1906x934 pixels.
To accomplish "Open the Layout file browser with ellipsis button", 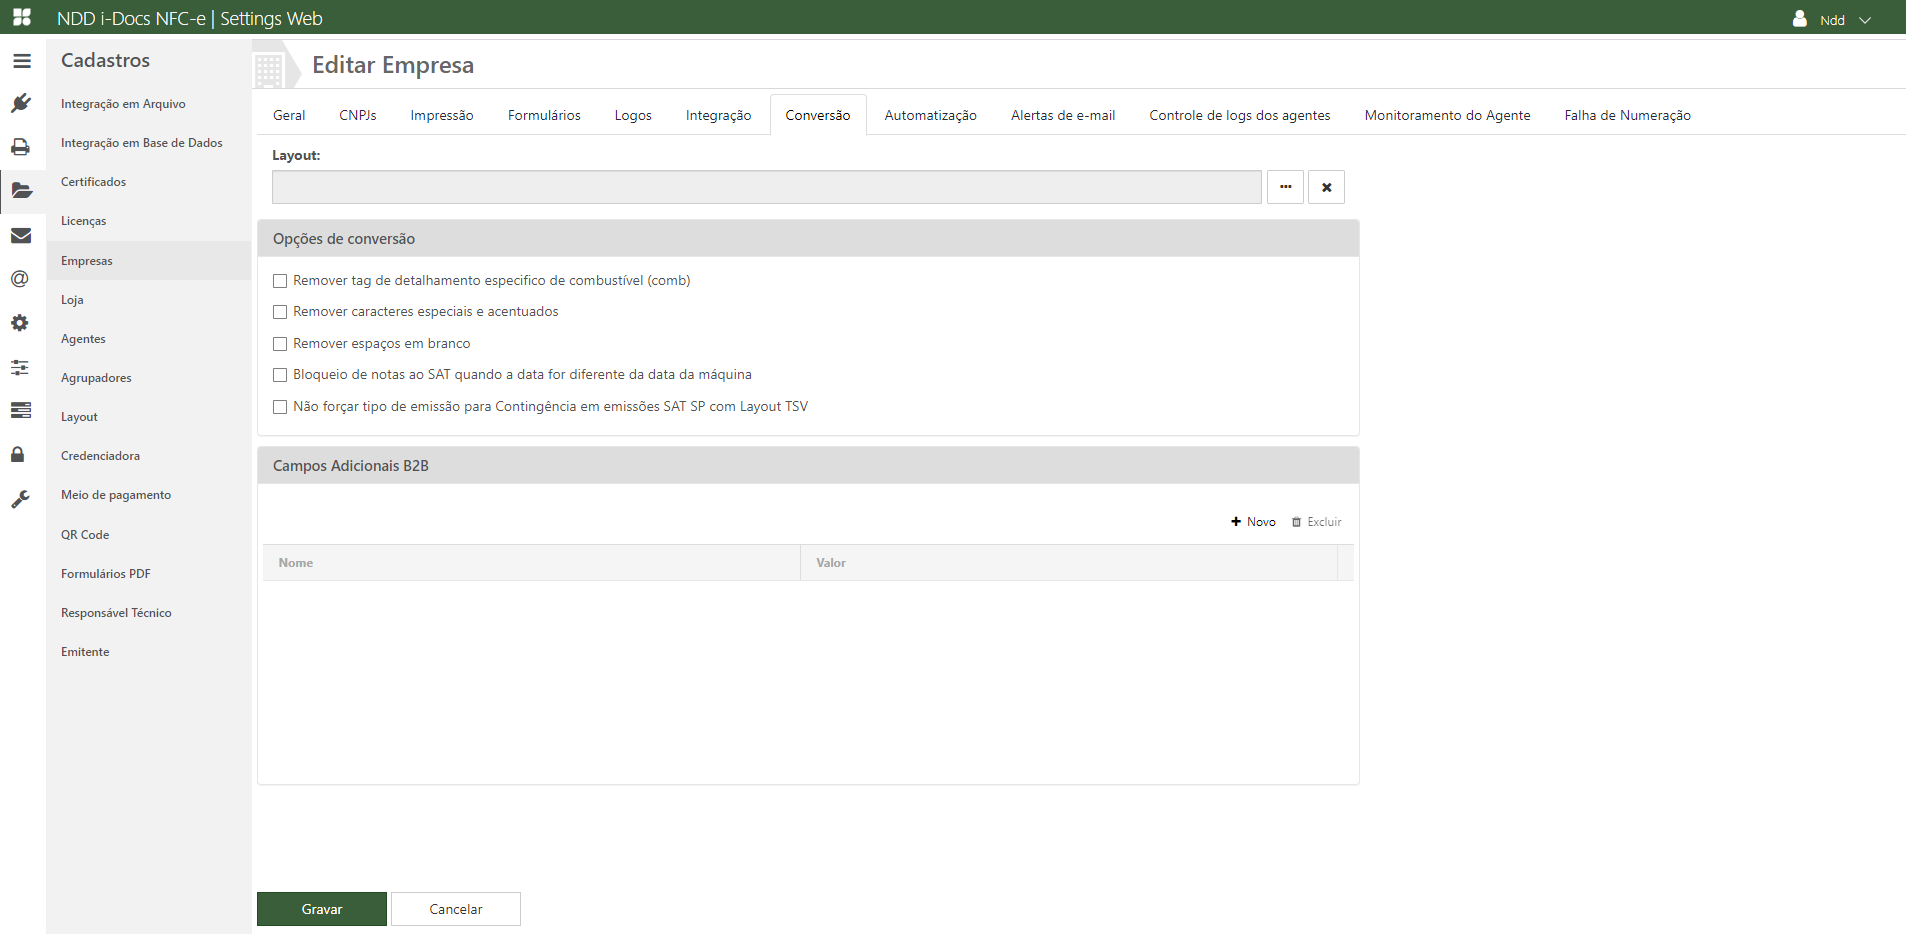I will [x=1285, y=186].
